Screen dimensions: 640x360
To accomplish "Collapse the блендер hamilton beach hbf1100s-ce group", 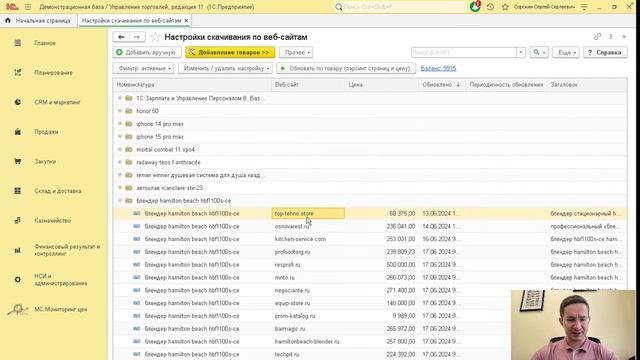I will pyautogui.click(x=120, y=200).
